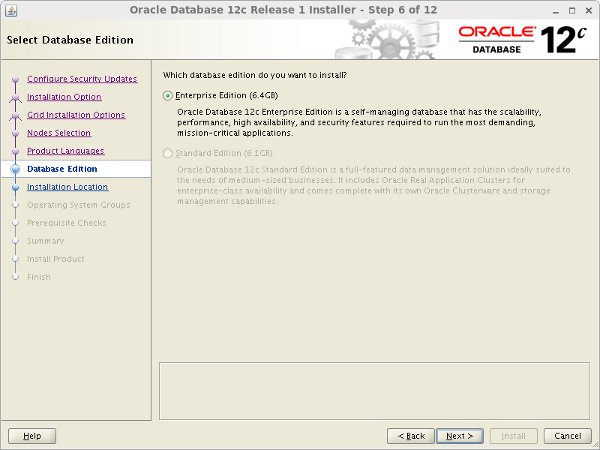
Task: Click the empty message pane at bottom
Action: (375, 391)
